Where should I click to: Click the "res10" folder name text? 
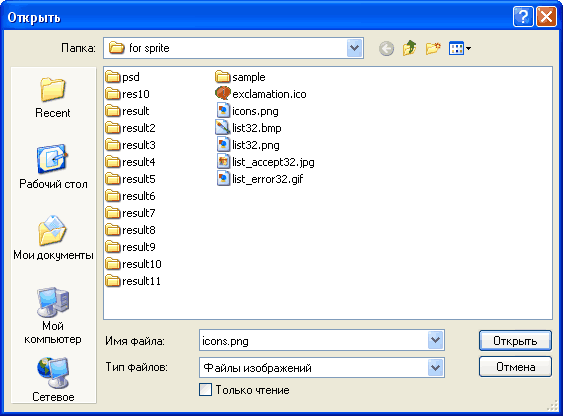pyautogui.click(x=136, y=94)
